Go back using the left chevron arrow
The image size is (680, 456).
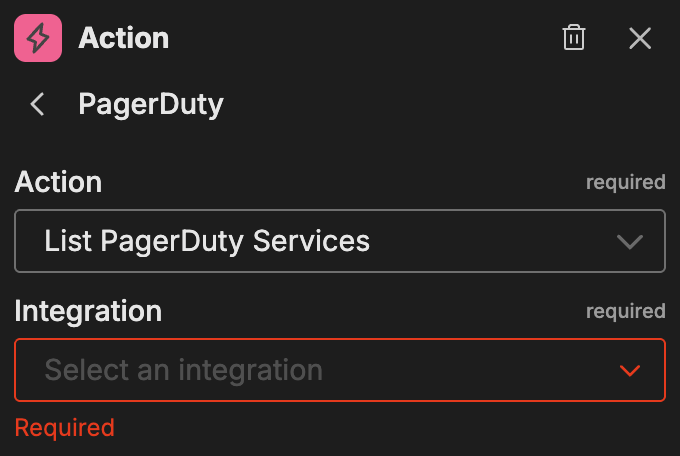click(x=38, y=104)
